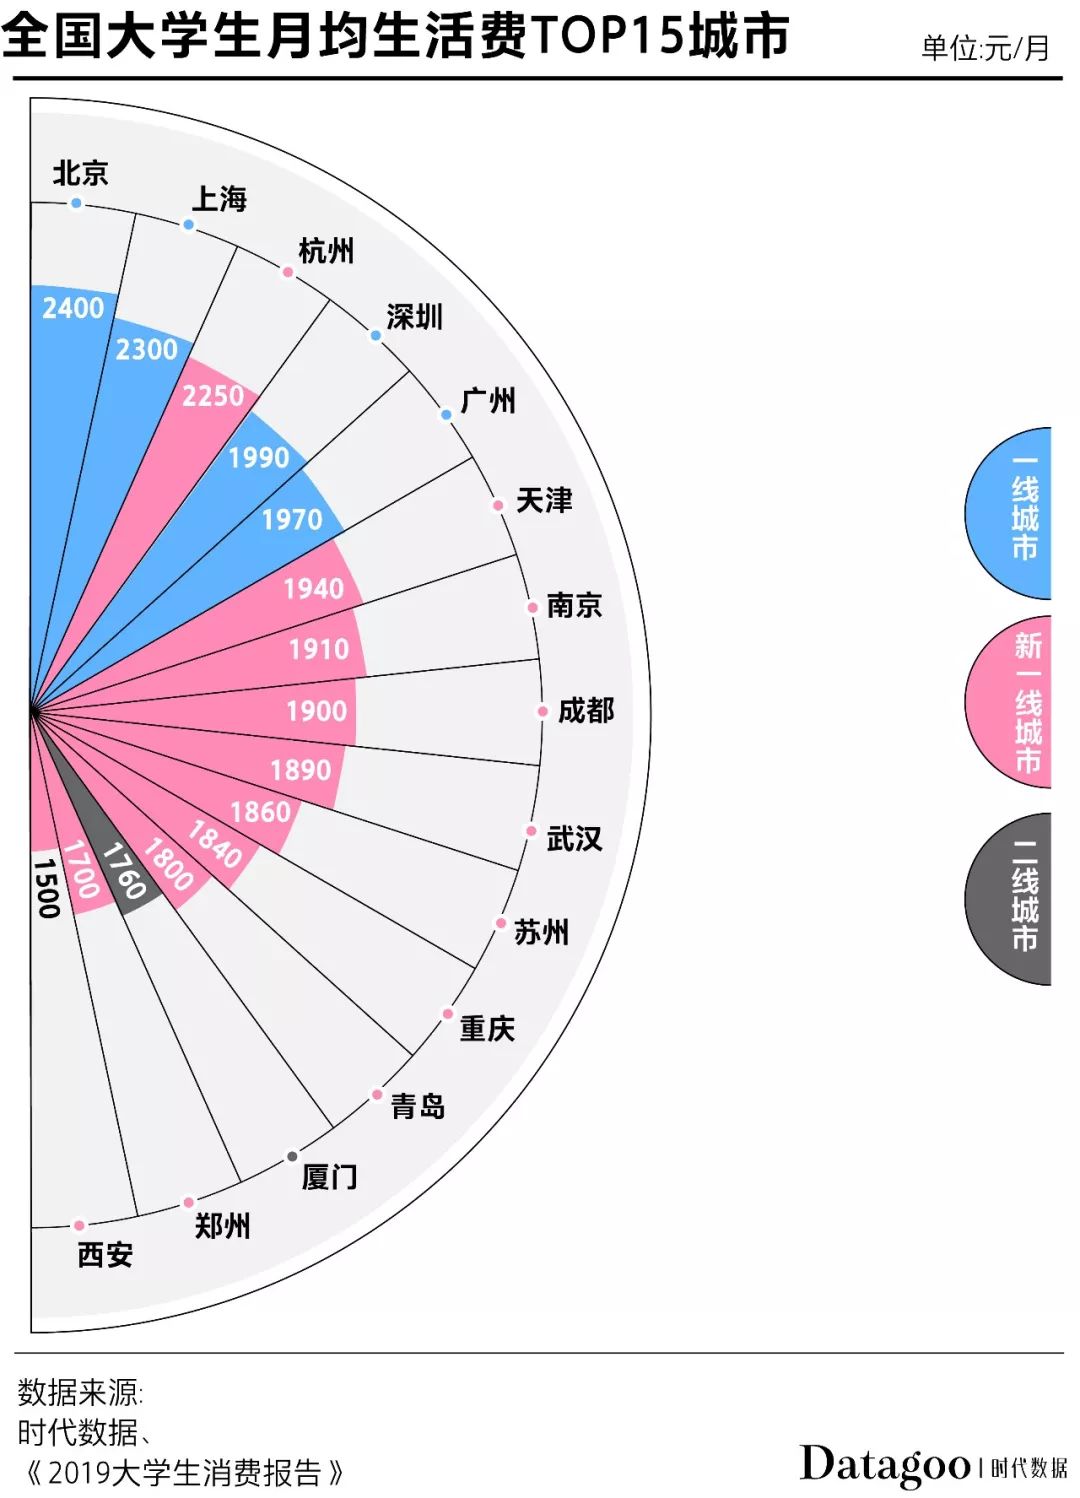Click the 《2019大学生消费报告》 source text

pos(184,1473)
